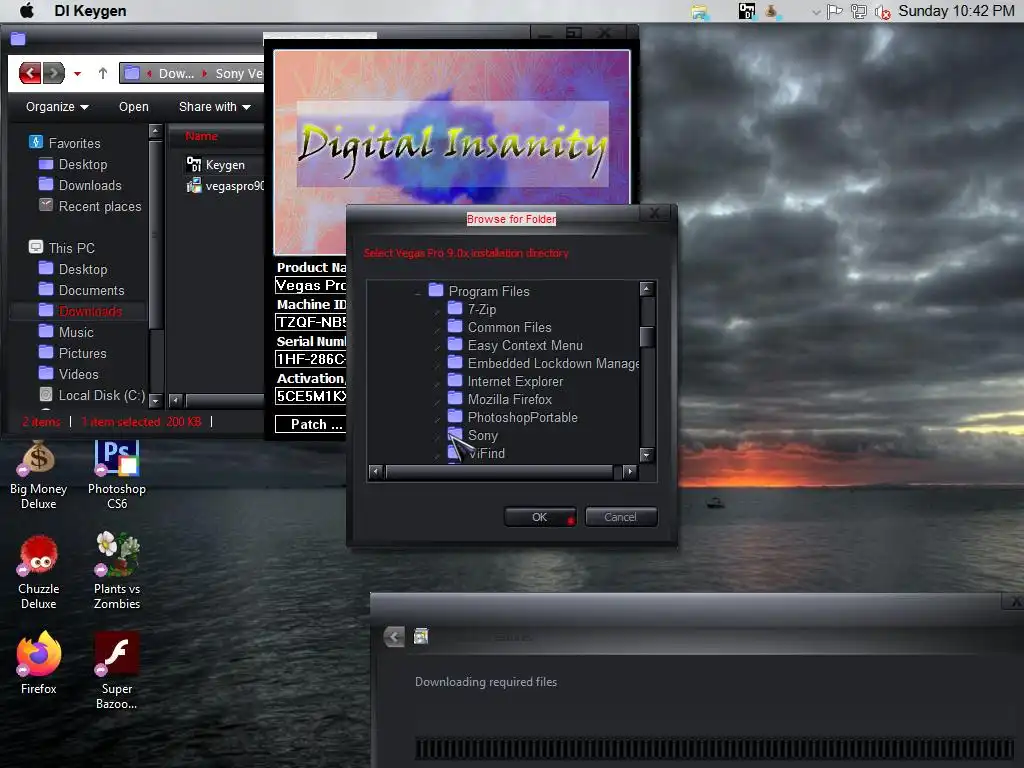
Task: Open the Big Money Deluxe desktop shortcut
Action: click(x=39, y=473)
